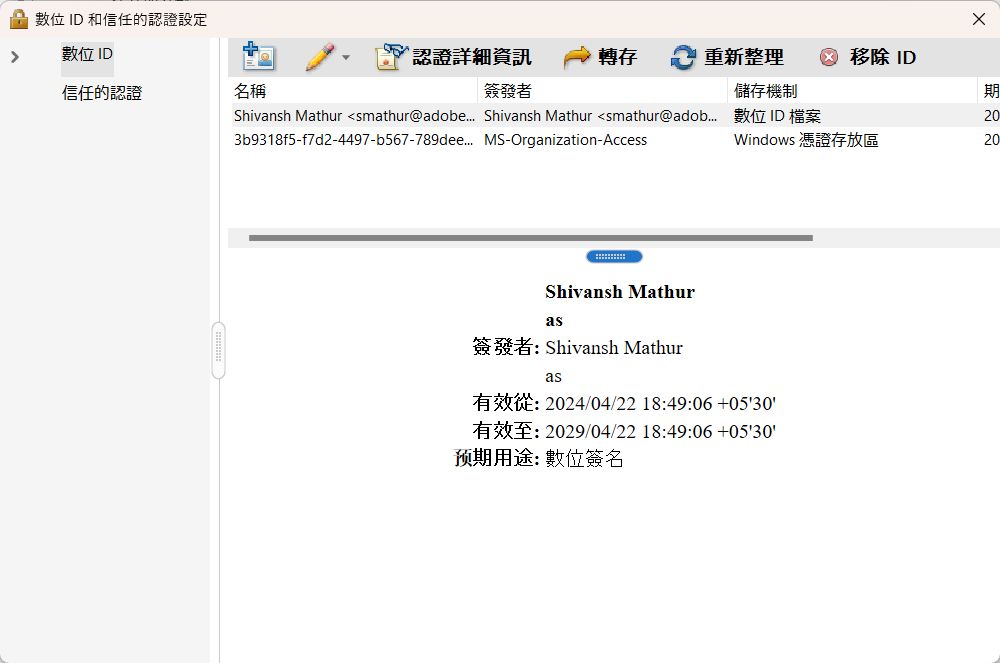Image resolution: width=1000 pixels, height=663 pixels.
Task: Click the 移除 ID button label
Action: point(884,57)
